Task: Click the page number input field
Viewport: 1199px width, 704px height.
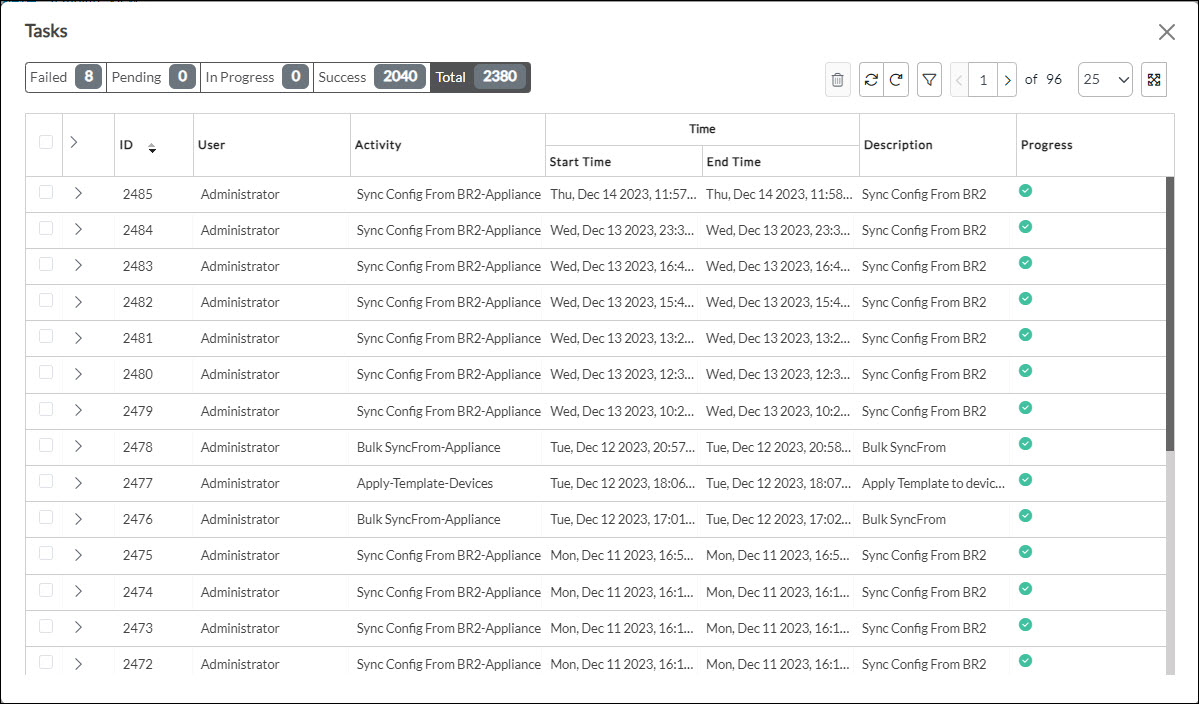Action: (983, 80)
